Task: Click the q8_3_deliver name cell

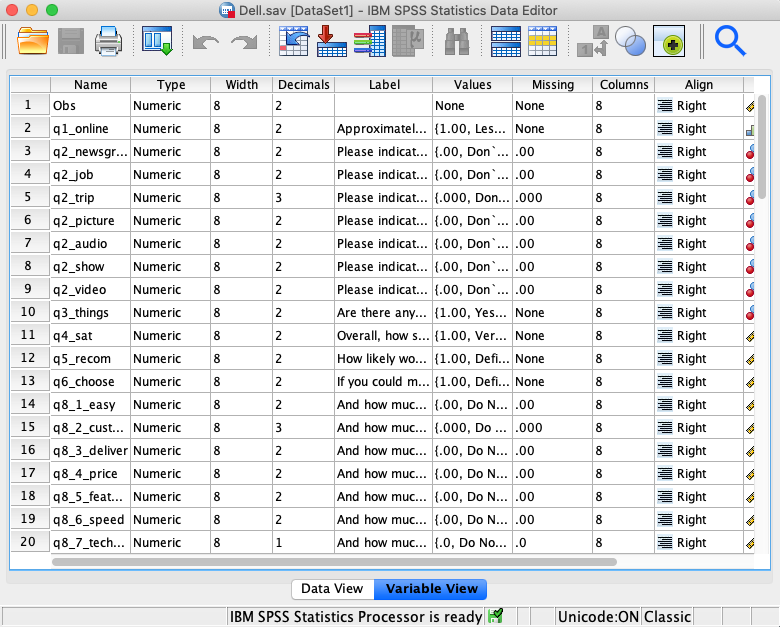Action: 91,450
